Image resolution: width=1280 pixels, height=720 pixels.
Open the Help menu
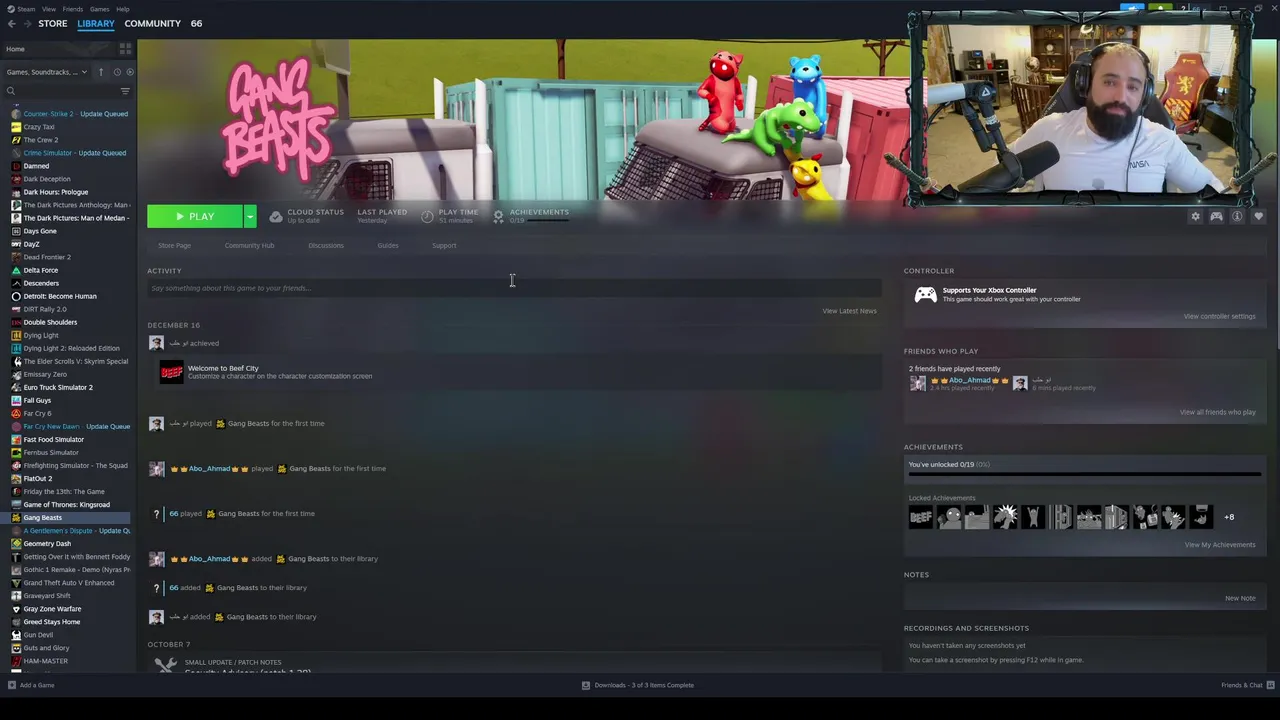(x=122, y=9)
